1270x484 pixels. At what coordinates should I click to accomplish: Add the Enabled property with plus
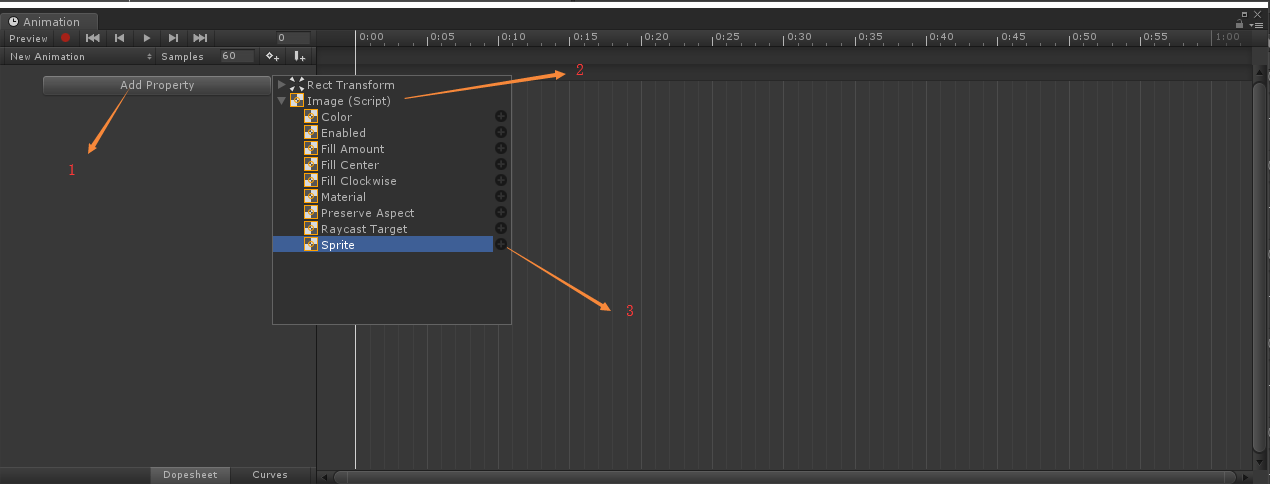[x=501, y=133]
